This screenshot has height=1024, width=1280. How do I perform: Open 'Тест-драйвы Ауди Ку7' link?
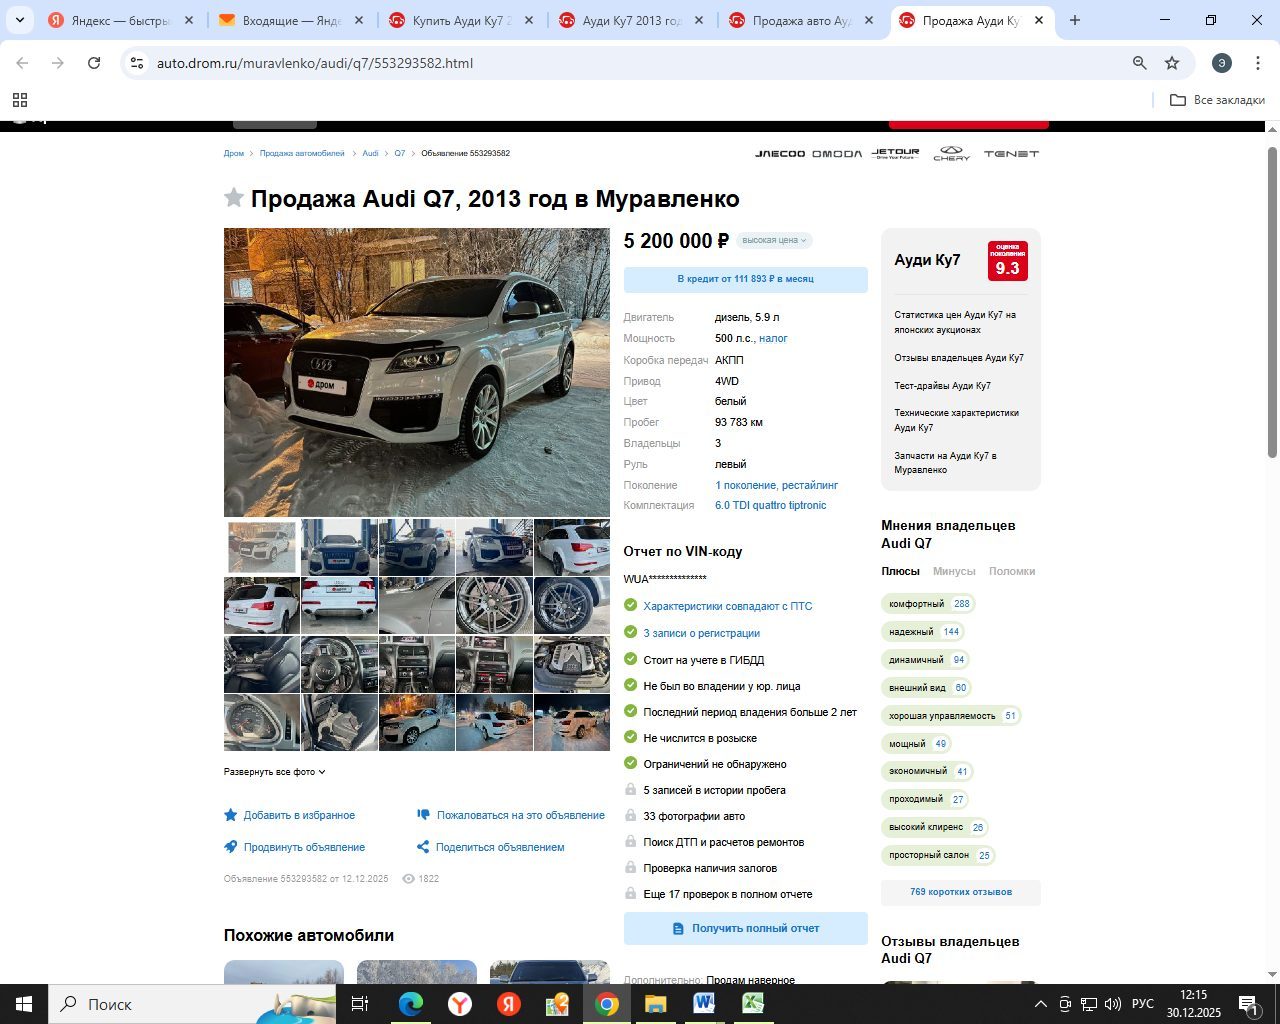[x=943, y=386]
